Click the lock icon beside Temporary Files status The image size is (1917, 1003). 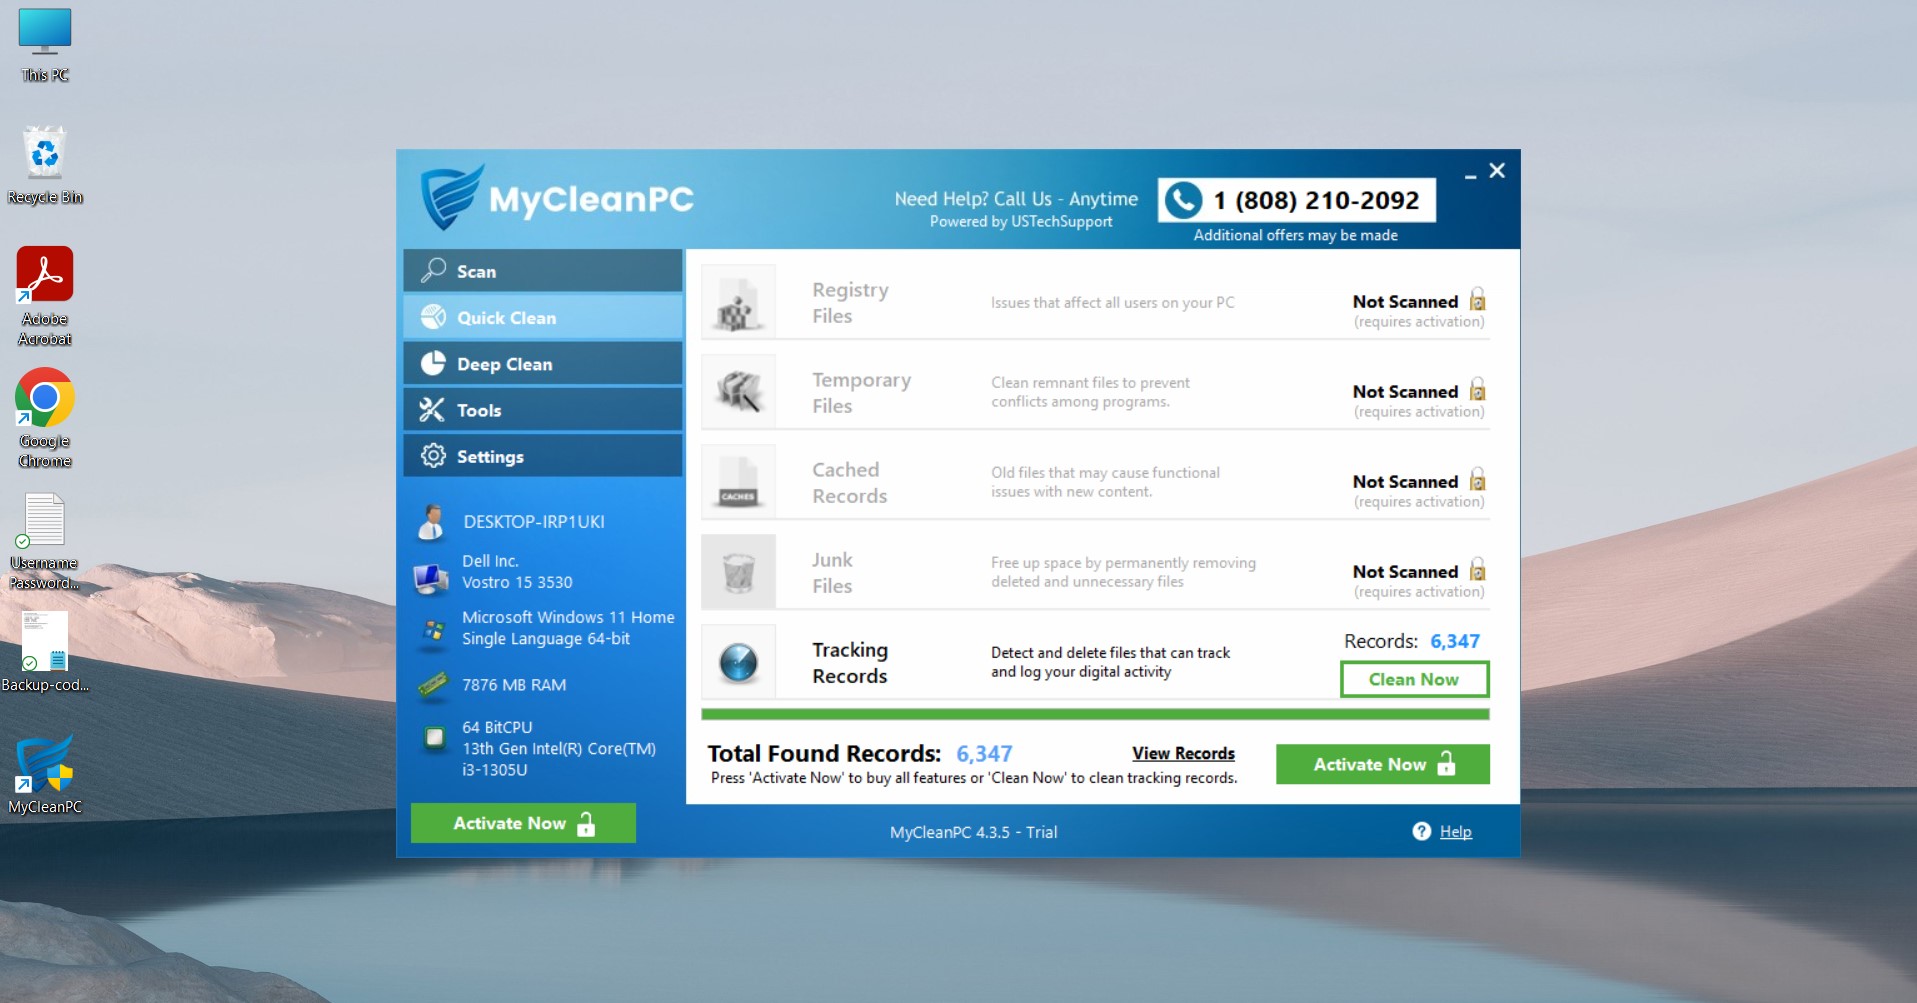tap(1477, 389)
